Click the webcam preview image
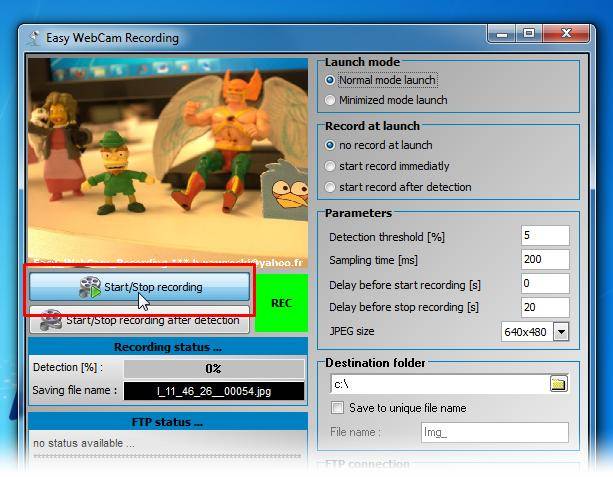 coord(168,163)
